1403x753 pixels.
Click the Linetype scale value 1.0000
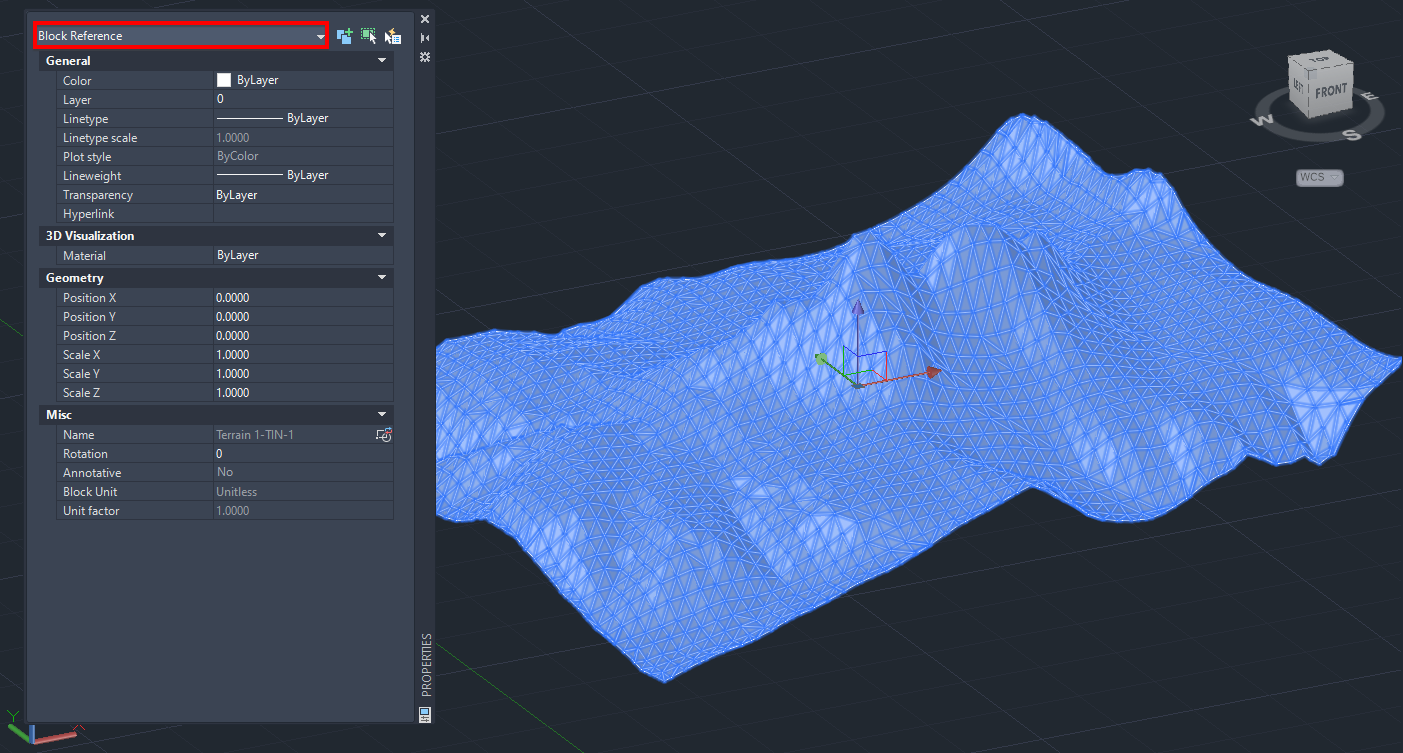[233, 138]
